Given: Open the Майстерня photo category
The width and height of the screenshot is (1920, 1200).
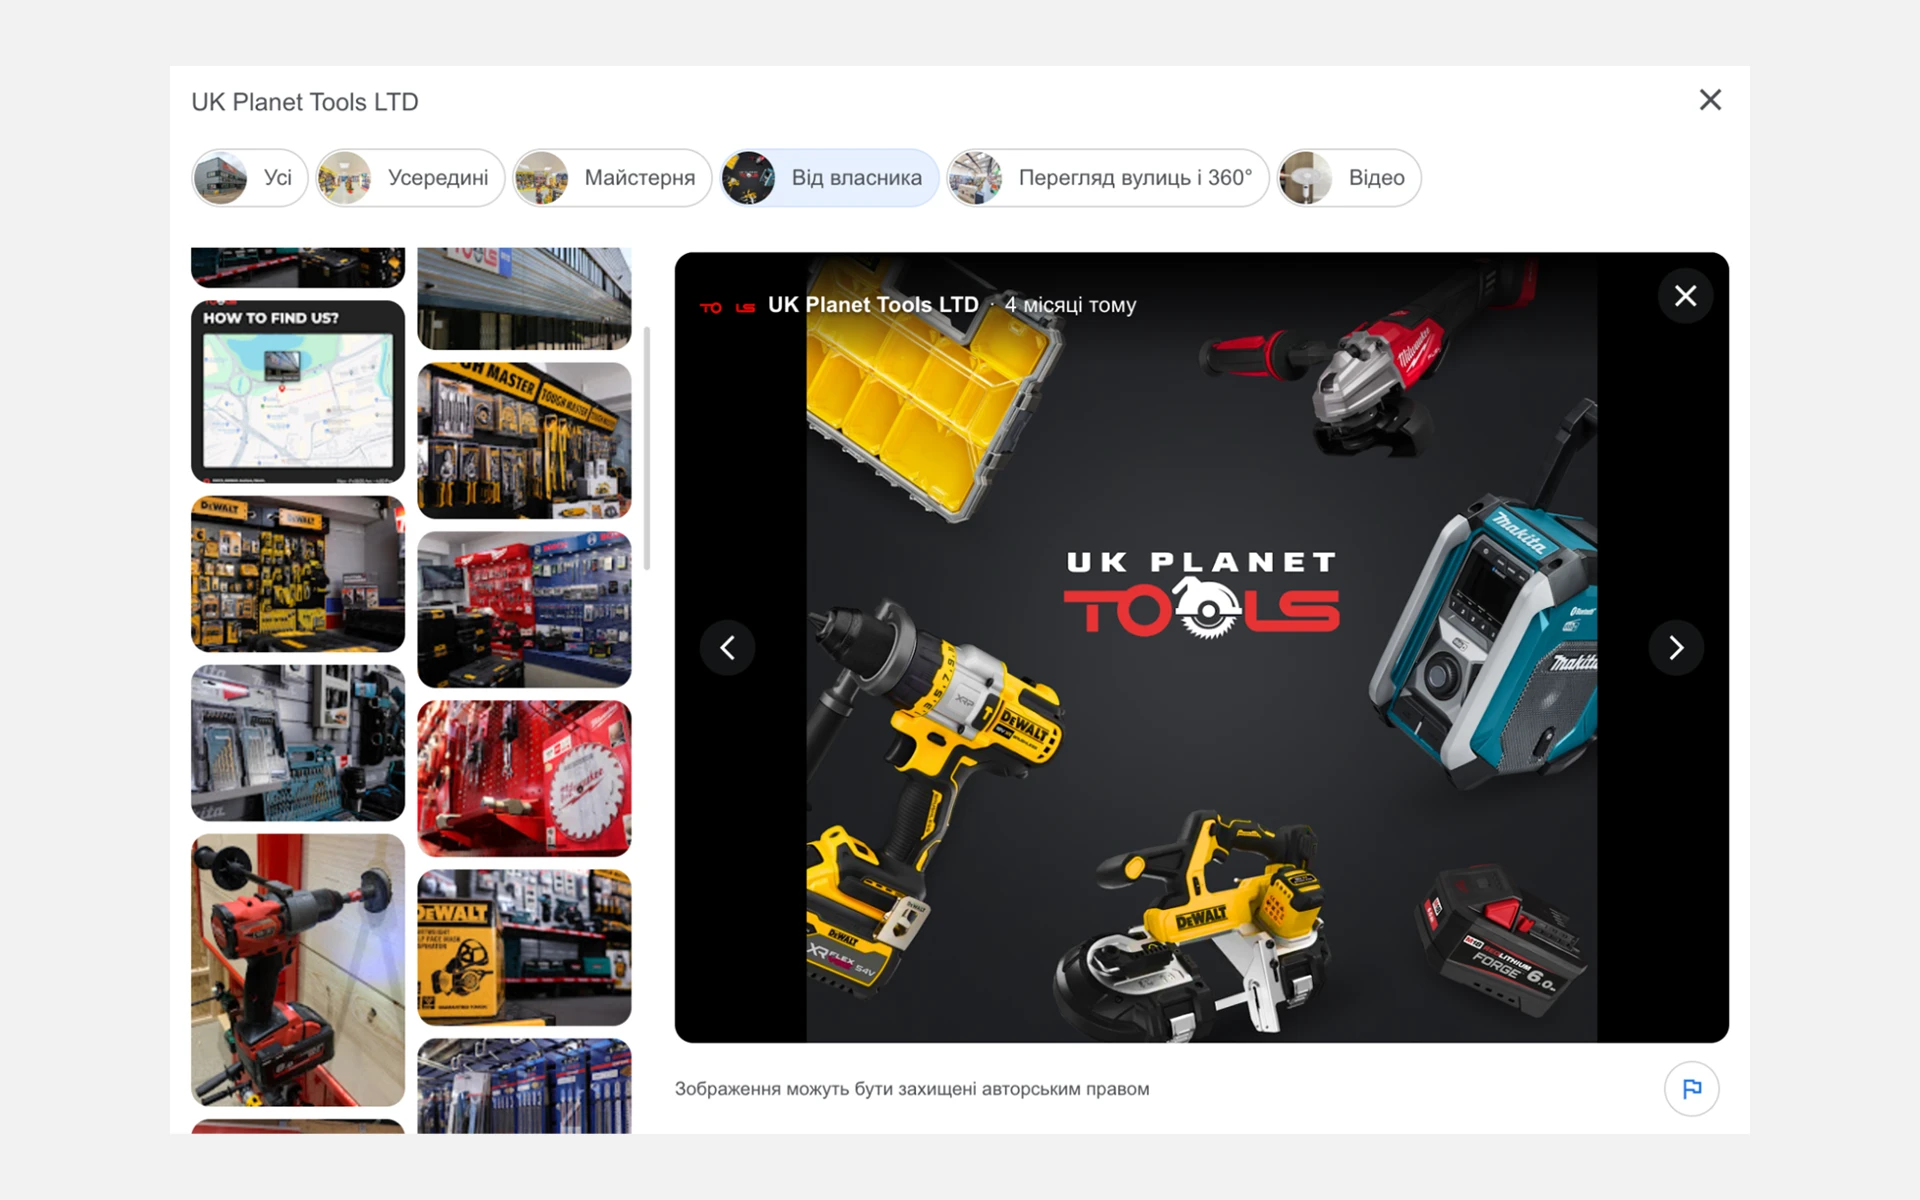Looking at the screenshot, I should tap(612, 178).
